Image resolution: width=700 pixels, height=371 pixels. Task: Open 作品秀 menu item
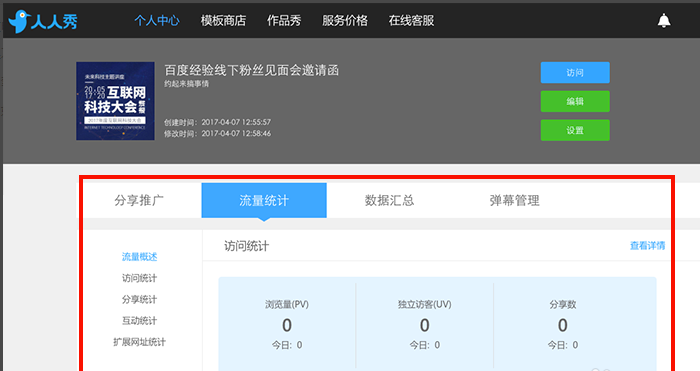[x=284, y=21]
